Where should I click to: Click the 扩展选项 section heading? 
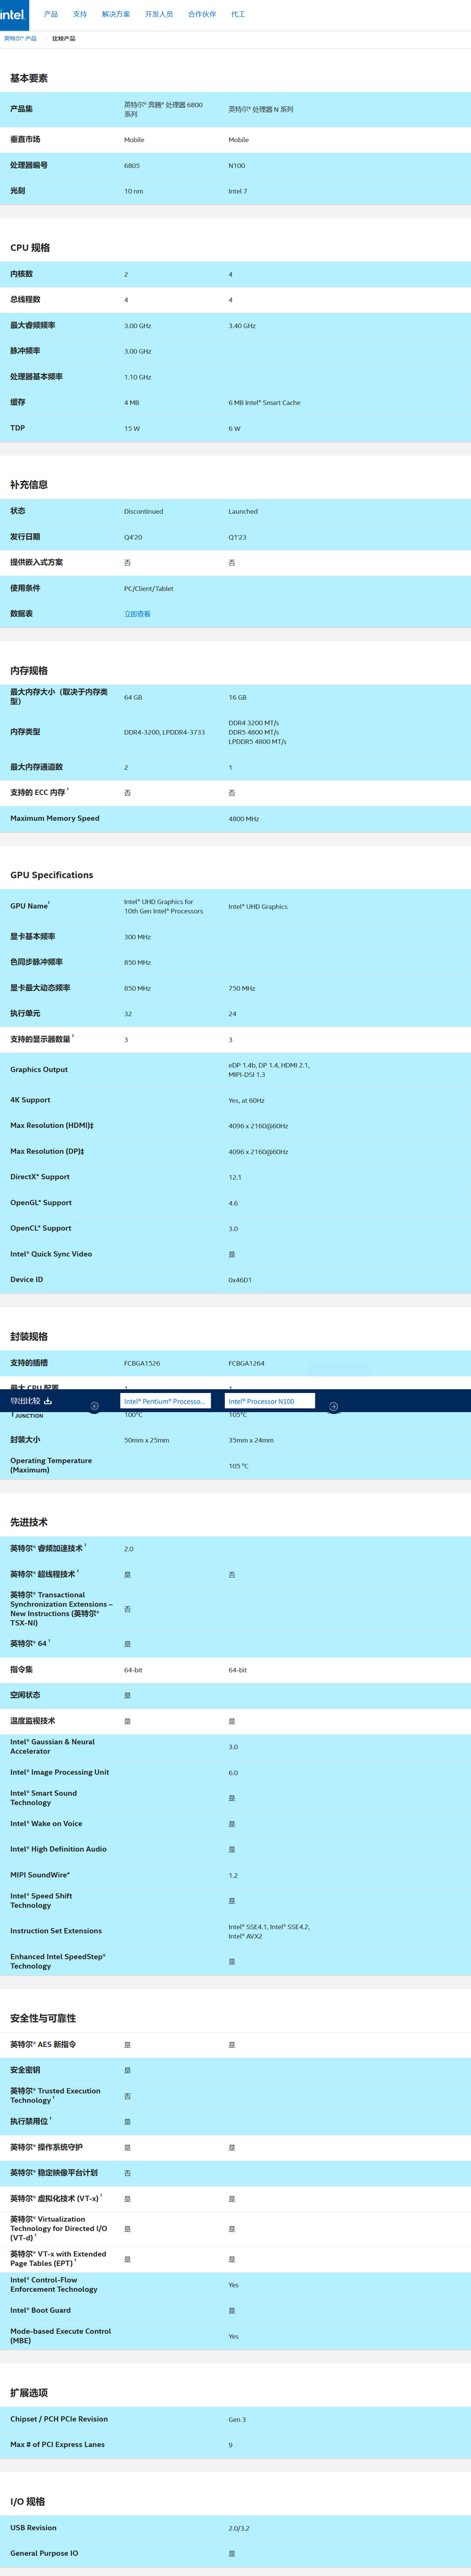[x=29, y=2393]
